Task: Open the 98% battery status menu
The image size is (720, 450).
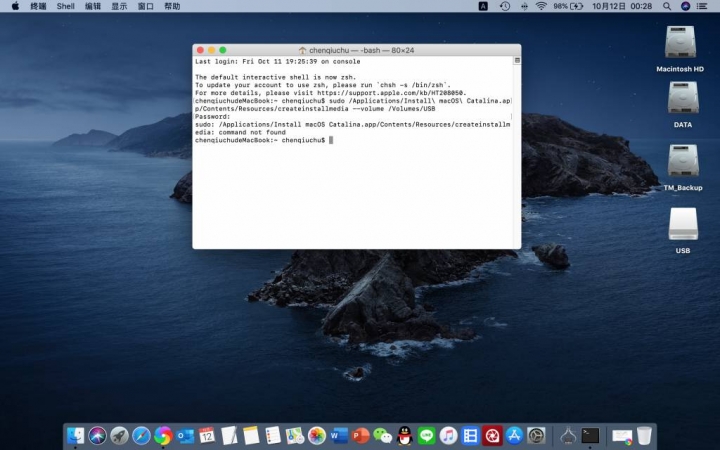Action: [568, 6]
